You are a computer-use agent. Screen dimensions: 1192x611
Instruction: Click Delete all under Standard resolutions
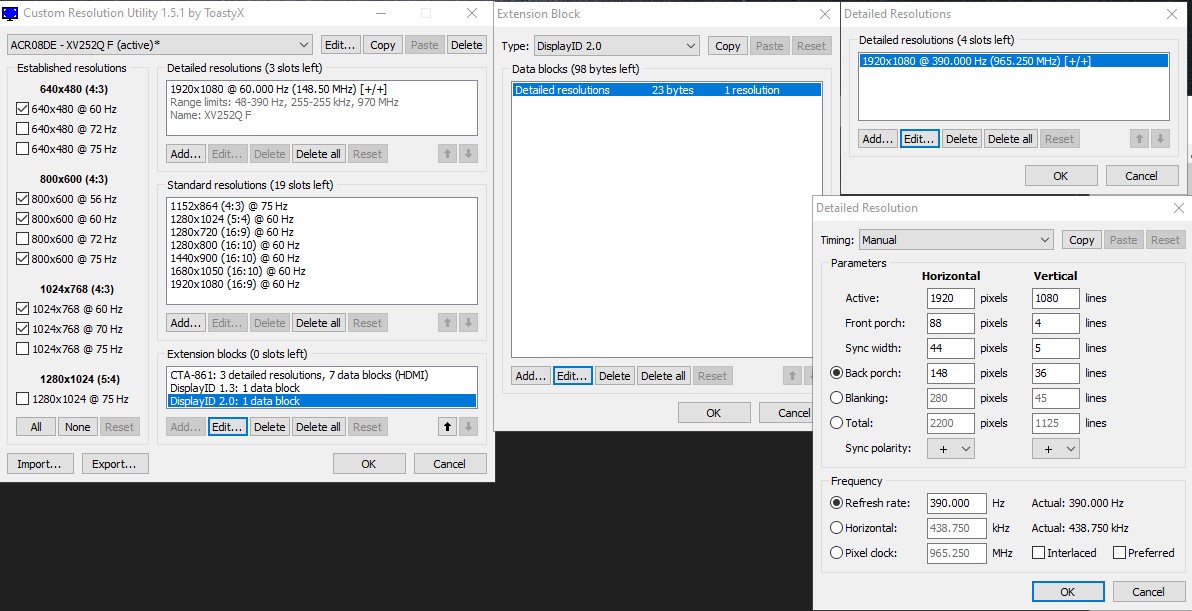tap(318, 323)
